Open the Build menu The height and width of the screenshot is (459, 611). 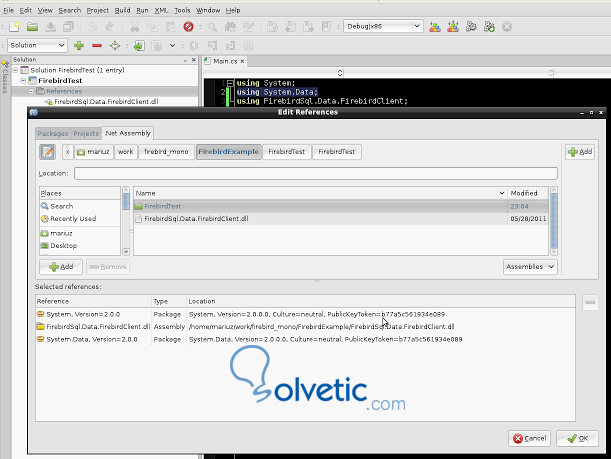(122, 11)
